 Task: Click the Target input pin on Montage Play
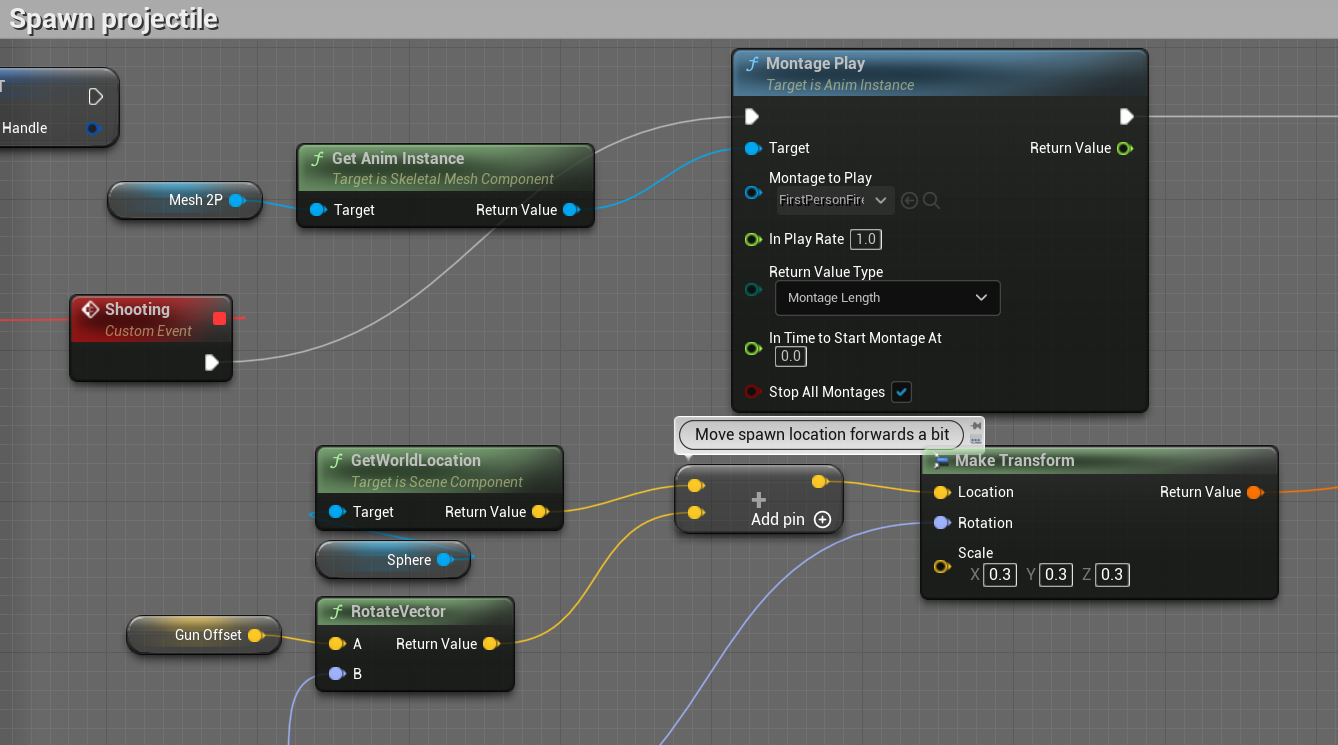pyautogui.click(x=752, y=148)
